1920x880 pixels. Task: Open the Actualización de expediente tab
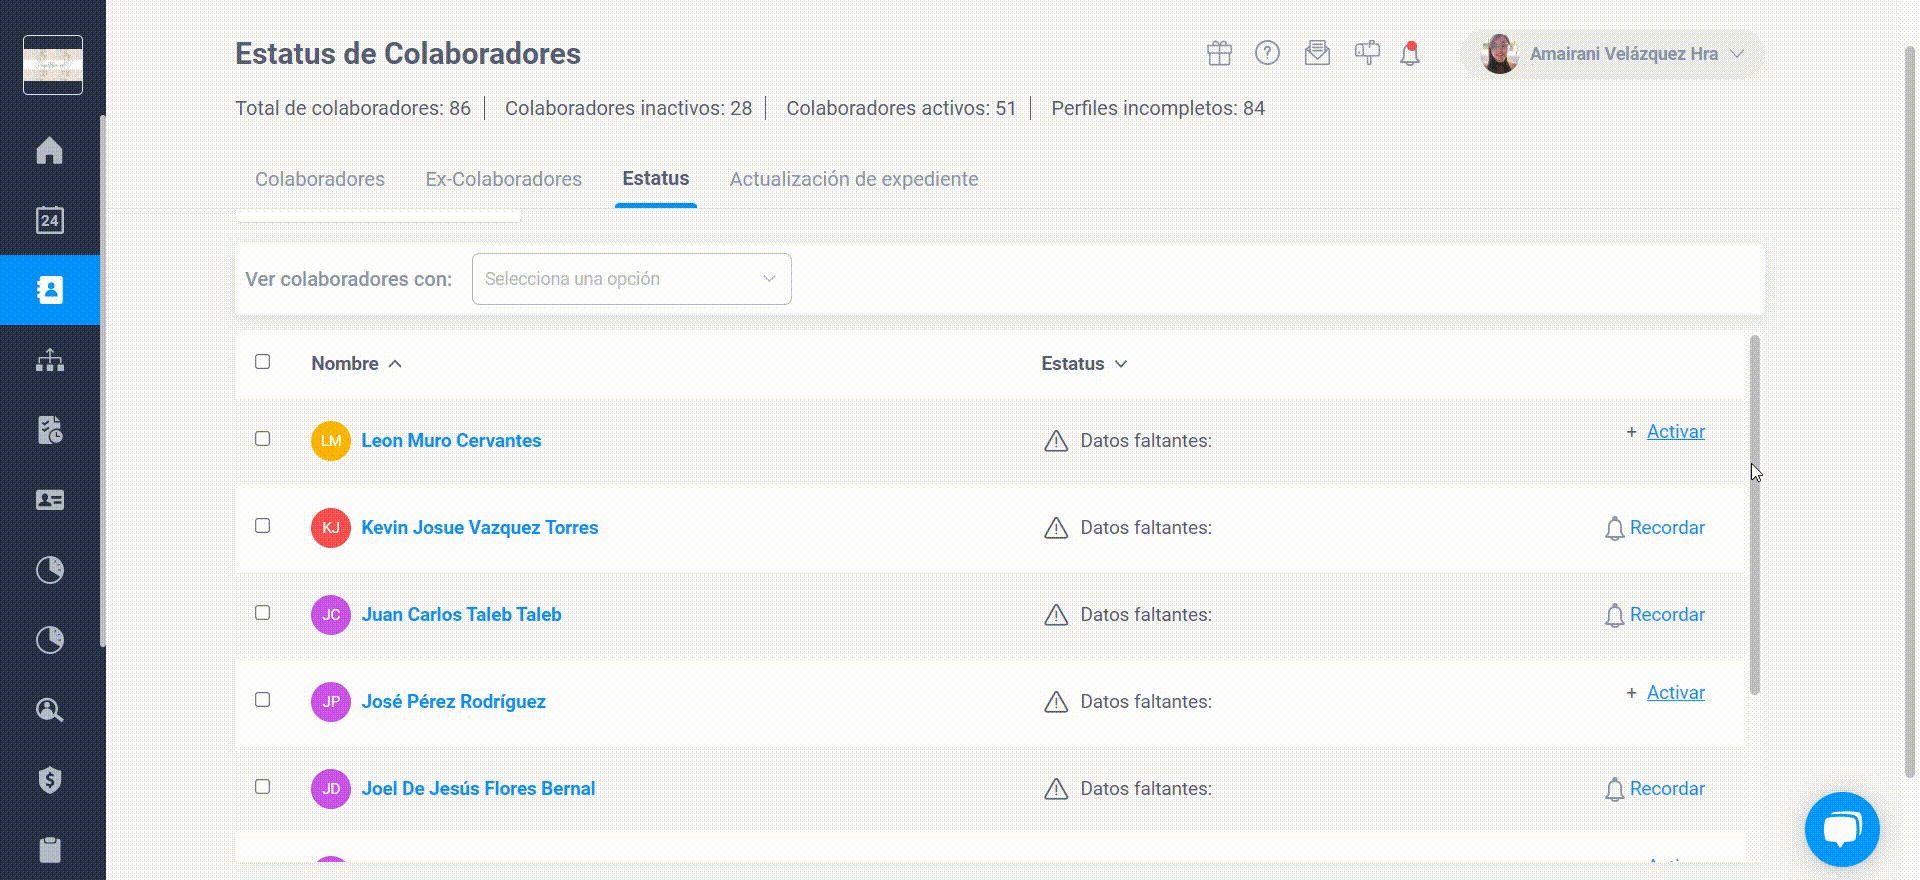pyautogui.click(x=854, y=179)
